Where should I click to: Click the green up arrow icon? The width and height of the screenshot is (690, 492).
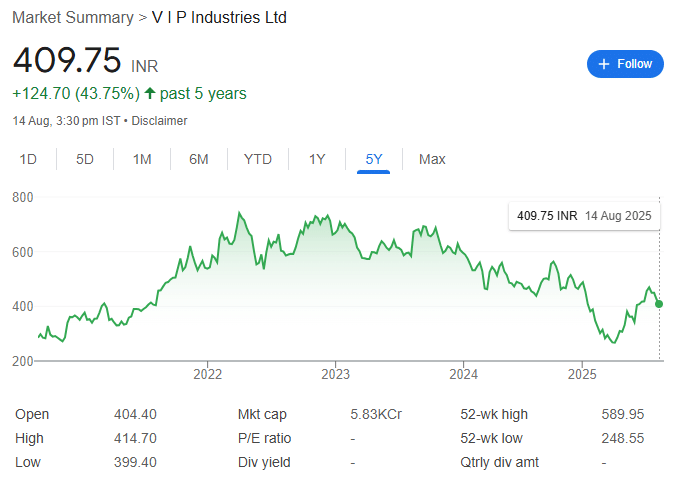(x=150, y=93)
